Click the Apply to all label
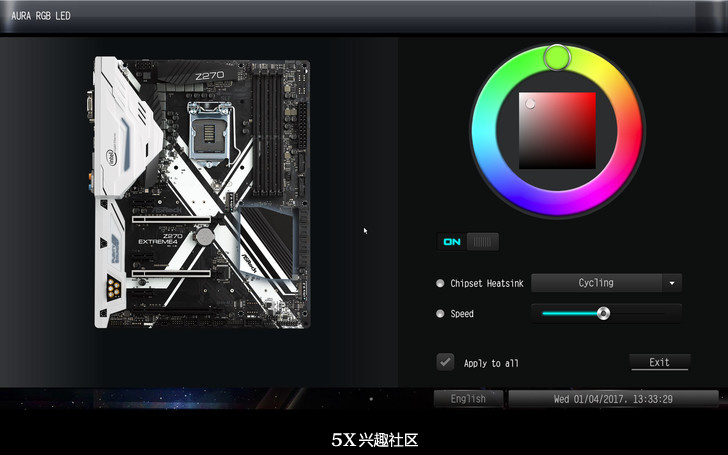728x455 pixels. pyautogui.click(x=491, y=363)
